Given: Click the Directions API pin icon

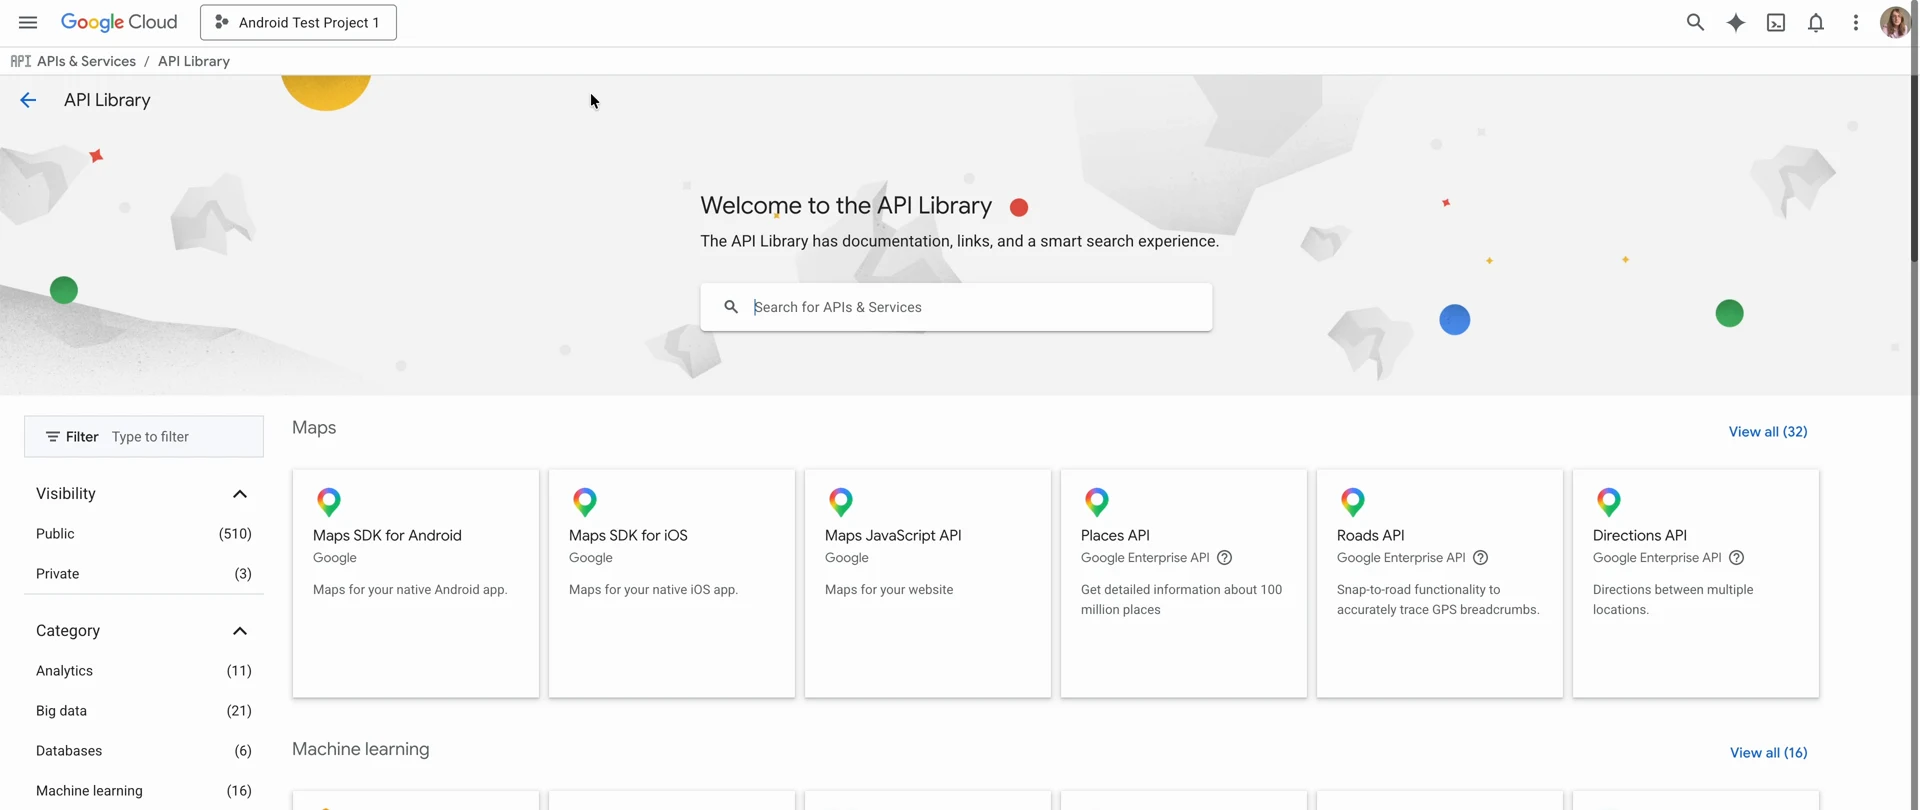Looking at the screenshot, I should [x=1609, y=501].
